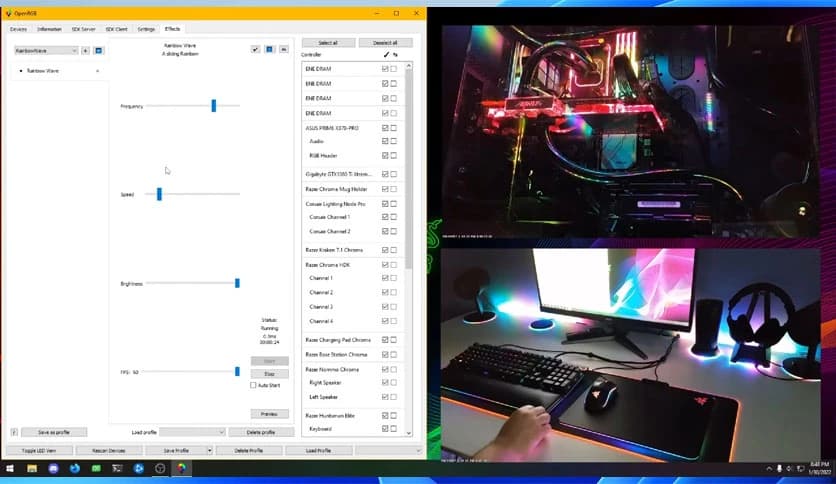836x484 pixels.
Task: Click the network tray icon
Action: pos(800,469)
